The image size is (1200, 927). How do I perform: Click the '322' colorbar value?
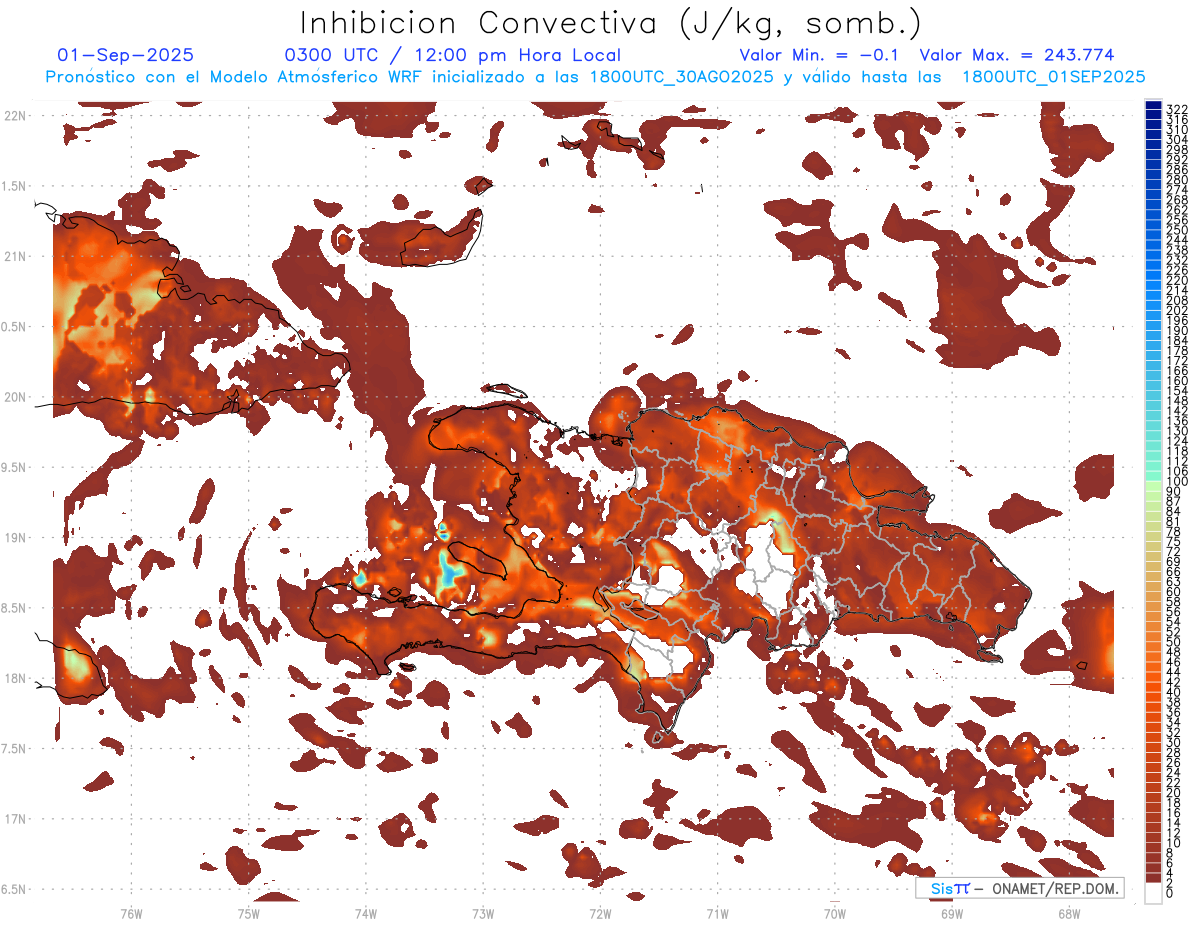pyautogui.click(x=1176, y=109)
